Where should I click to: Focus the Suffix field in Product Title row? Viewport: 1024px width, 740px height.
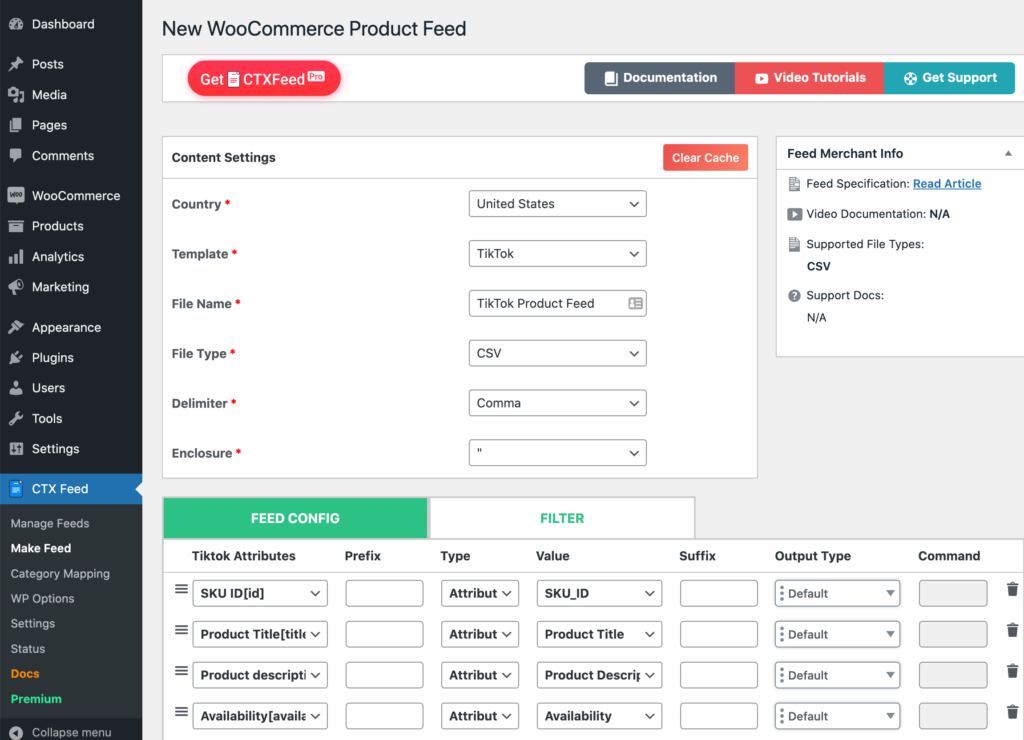click(x=718, y=634)
